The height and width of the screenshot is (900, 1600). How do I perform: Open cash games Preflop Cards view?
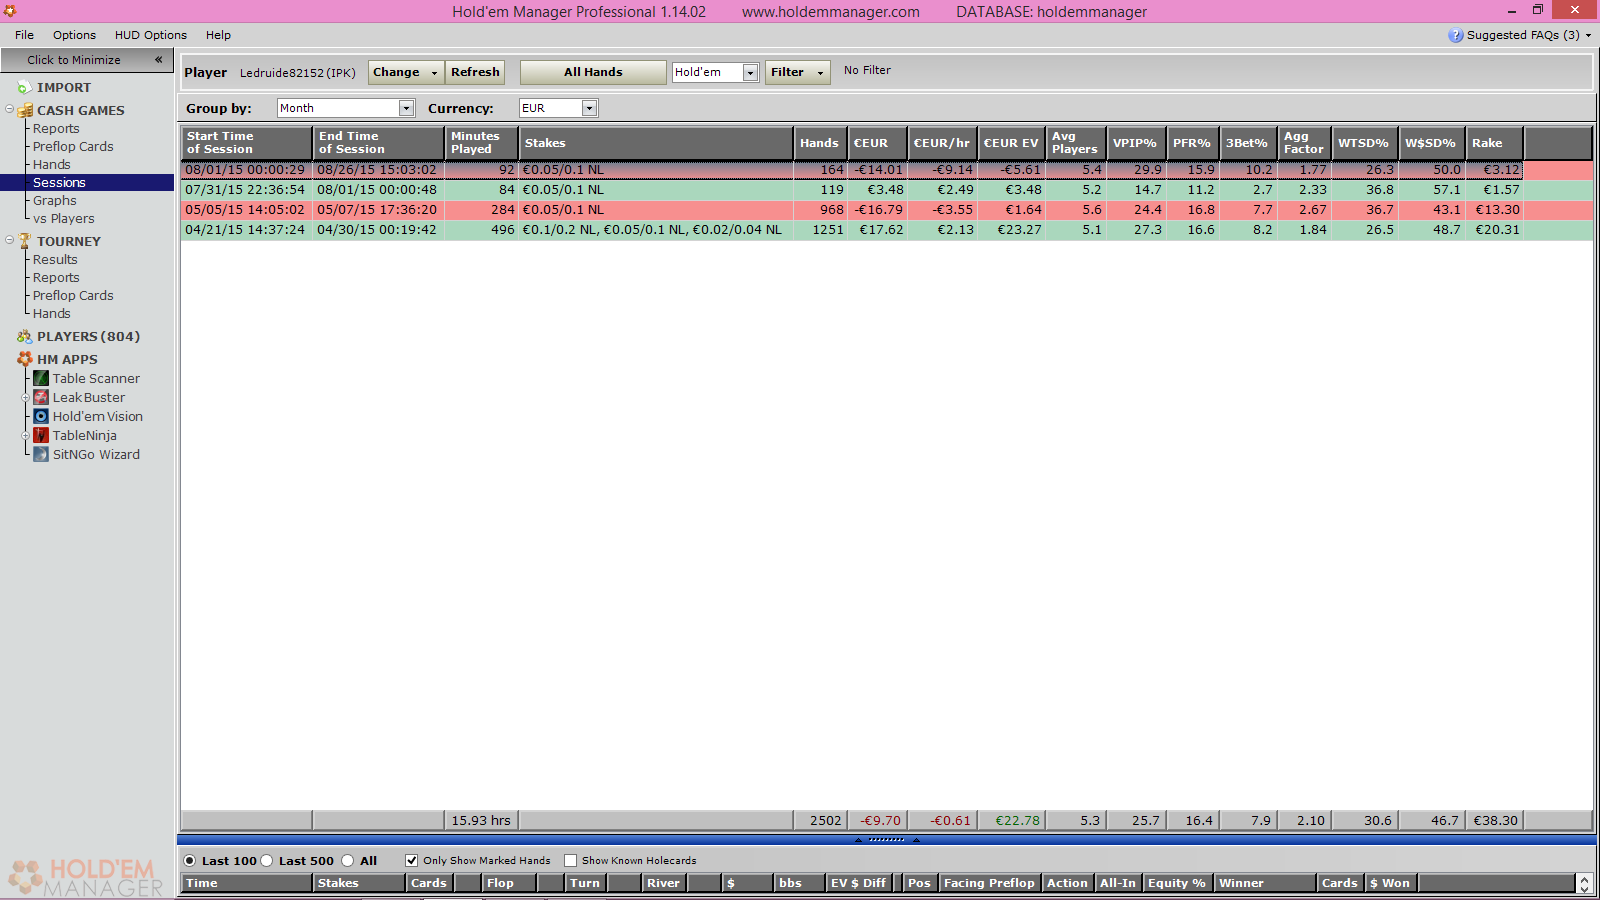[73, 147]
